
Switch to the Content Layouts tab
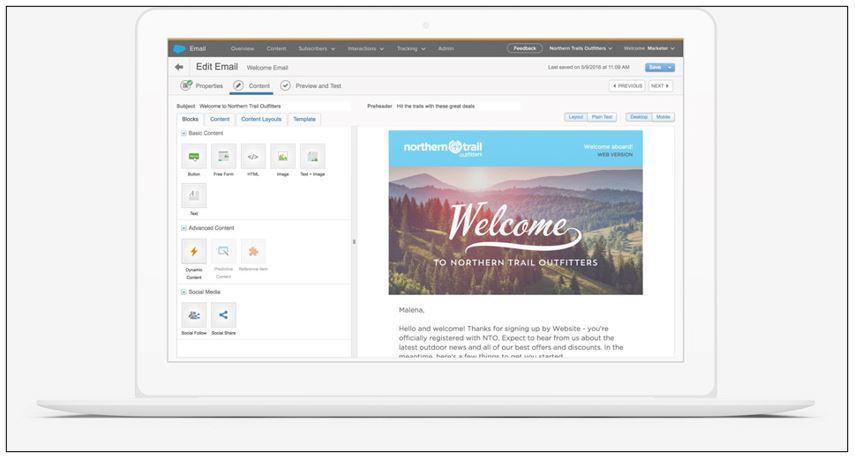(x=261, y=119)
